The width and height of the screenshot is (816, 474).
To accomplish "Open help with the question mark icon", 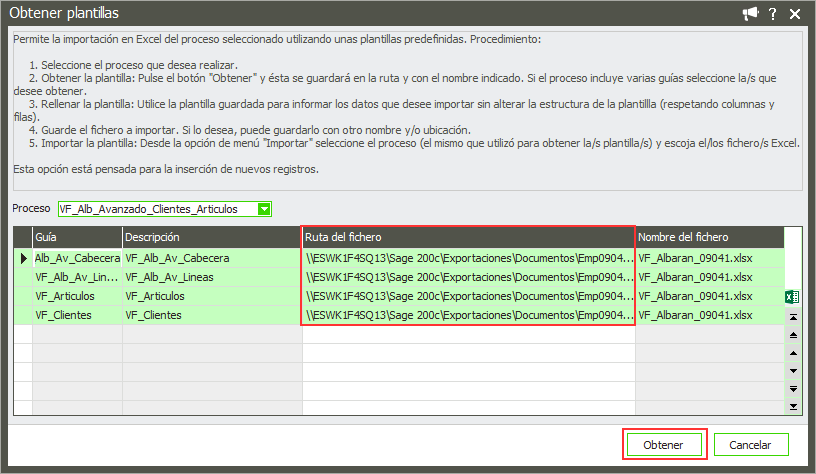I will tap(773, 13).
